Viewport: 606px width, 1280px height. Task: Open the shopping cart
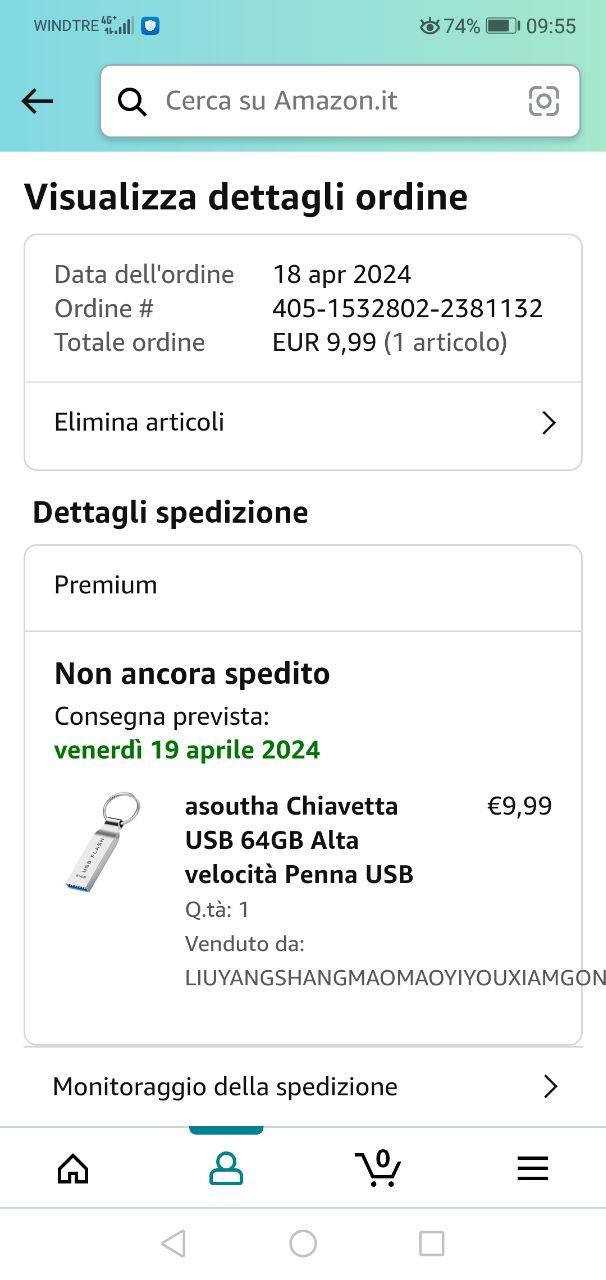point(378,1168)
